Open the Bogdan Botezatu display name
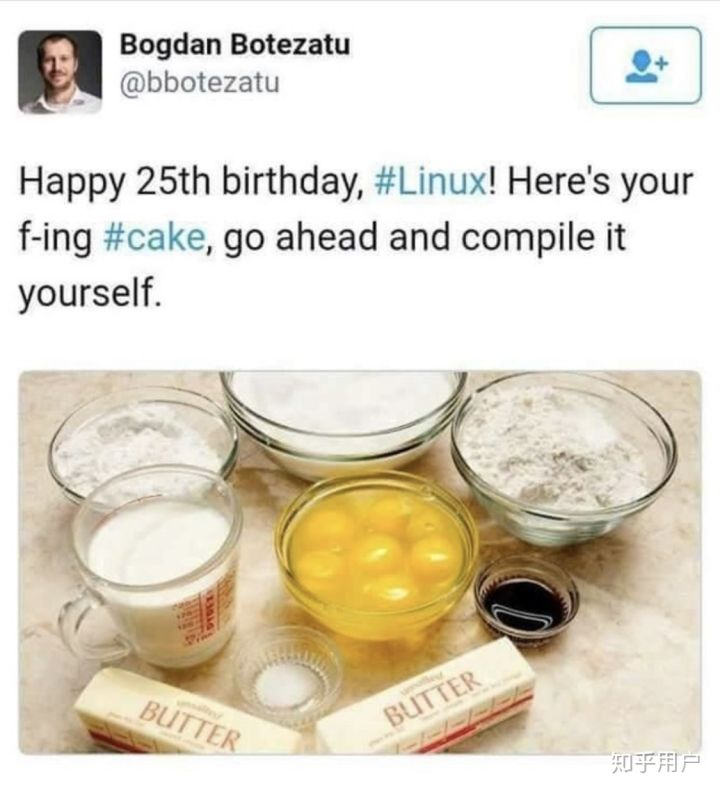 pyautogui.click(x=235, y=45)
